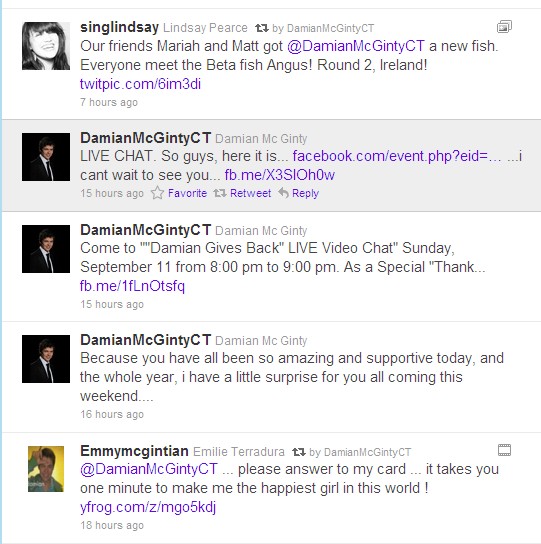This screenshot has width=541, height=544.
Task: Click retweet icon beside Lindsay Pearce name
Action: (262, 28)
